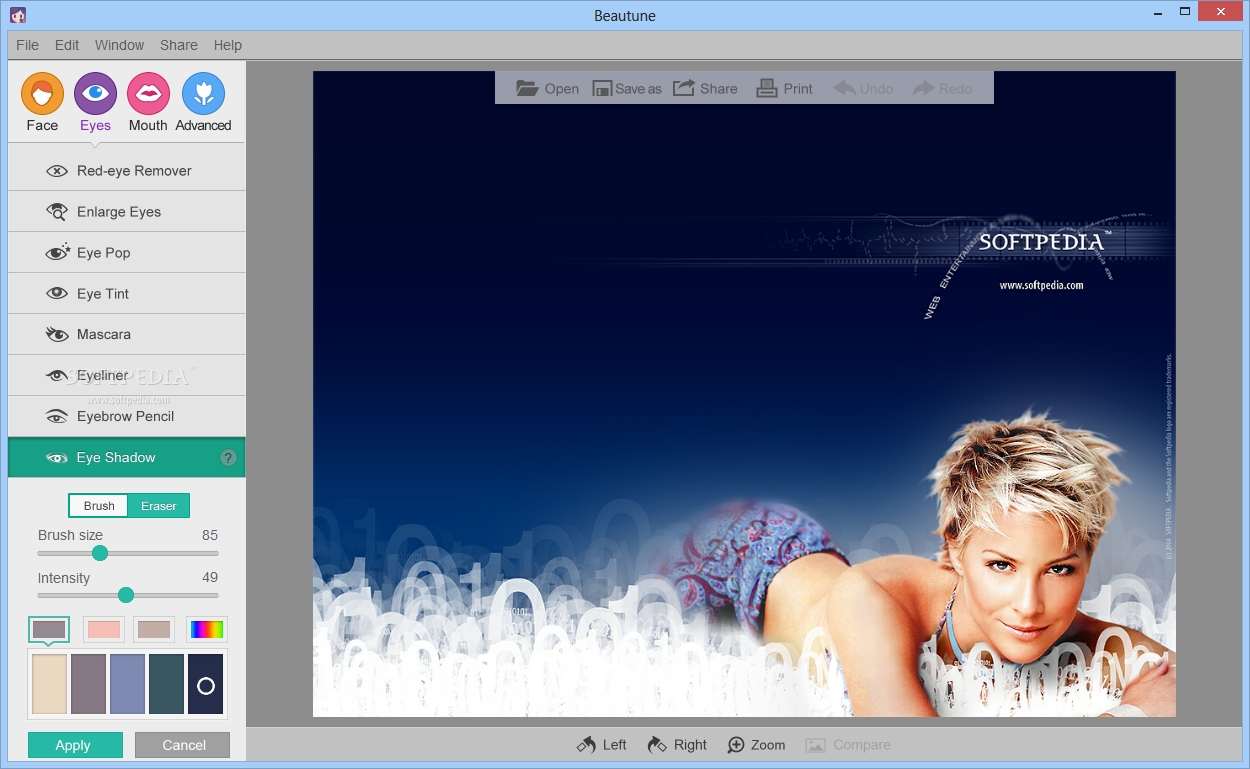Screen dimensions: 1250x769
Task: Adjust the Intensity slider
Action: 126,595
